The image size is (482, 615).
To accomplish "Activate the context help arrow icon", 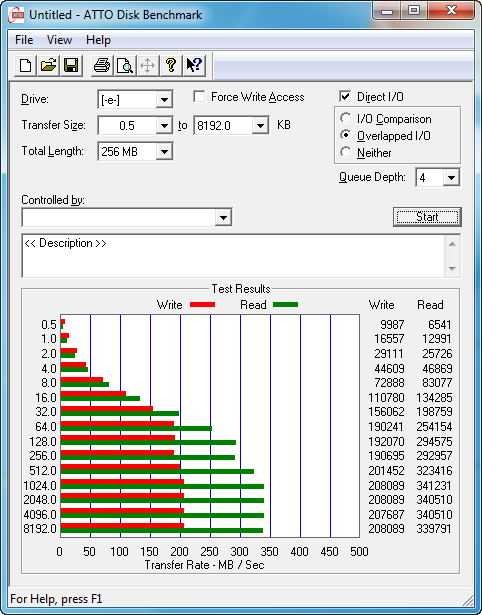I will 194,65.
